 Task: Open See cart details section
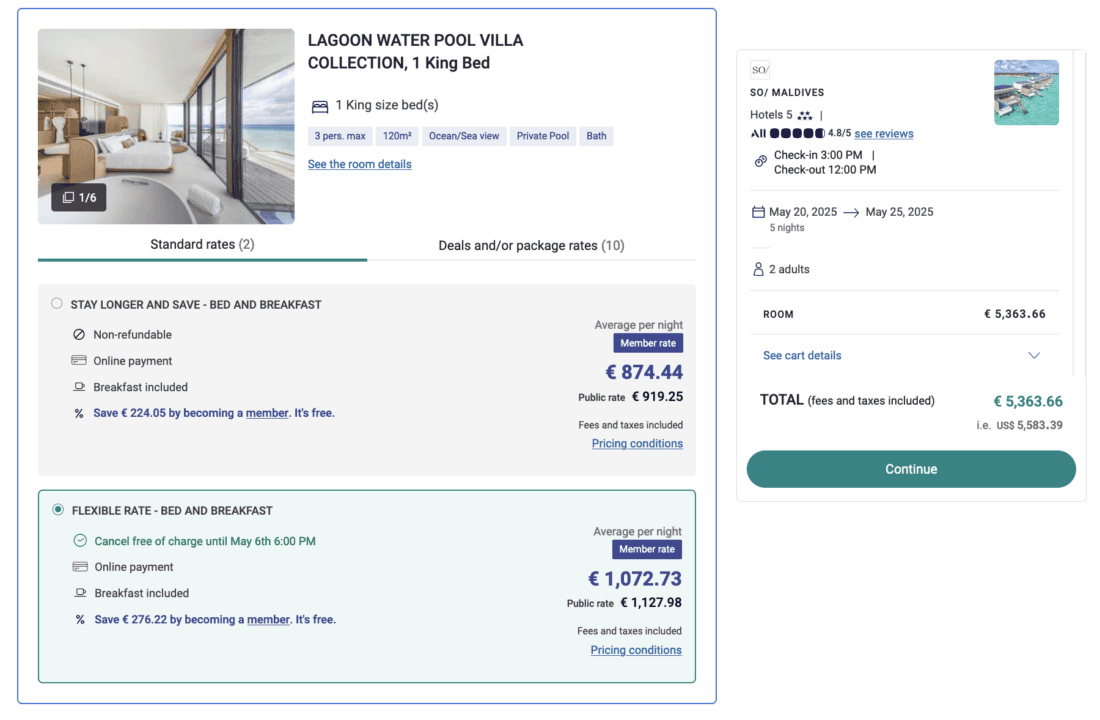pyautogui.click(x=802, y=356)
